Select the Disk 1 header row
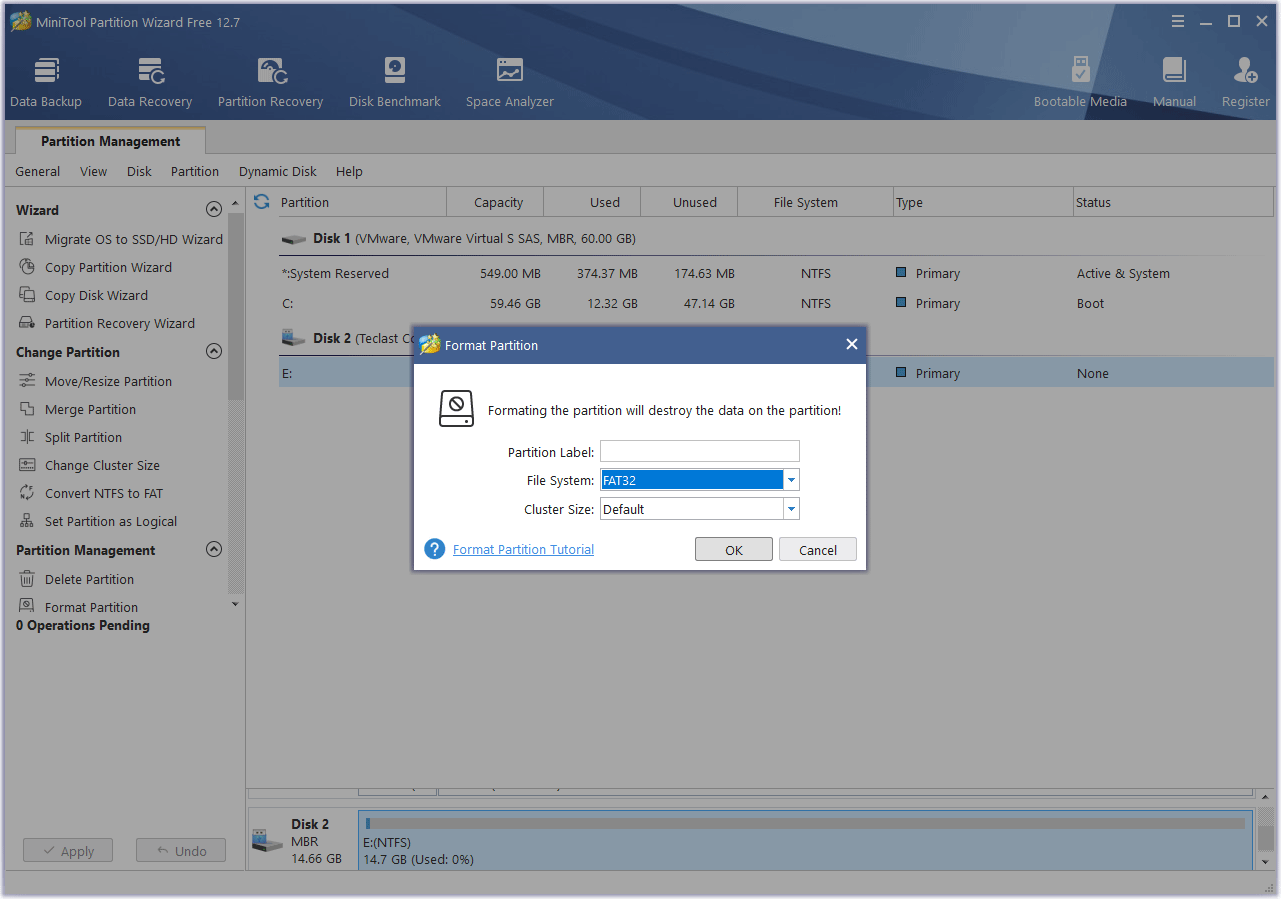 776,238
